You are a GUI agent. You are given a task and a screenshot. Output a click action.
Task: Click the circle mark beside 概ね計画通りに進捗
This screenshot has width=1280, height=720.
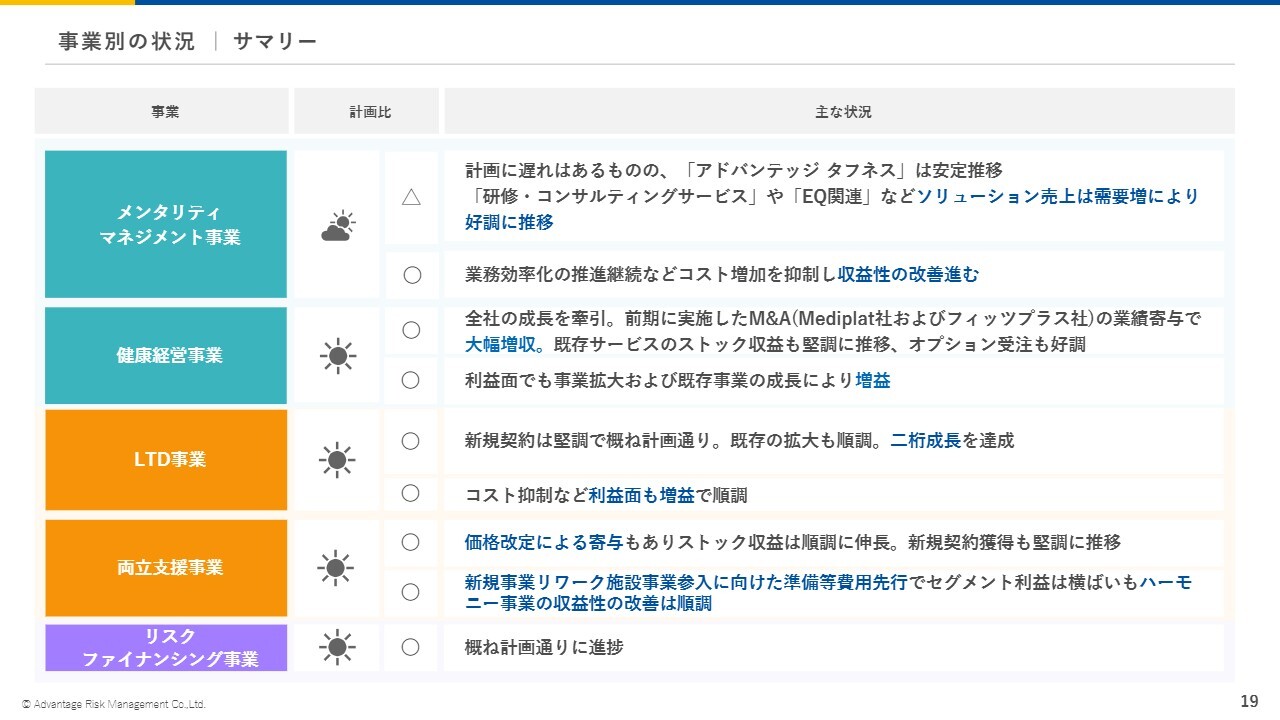411,647
